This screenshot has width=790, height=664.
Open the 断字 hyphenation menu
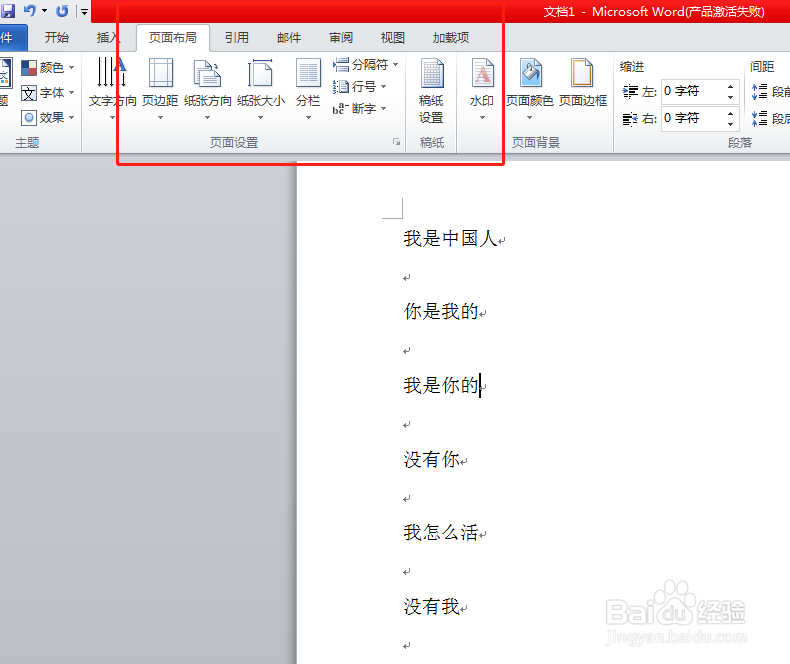click(x=360, y=108)
